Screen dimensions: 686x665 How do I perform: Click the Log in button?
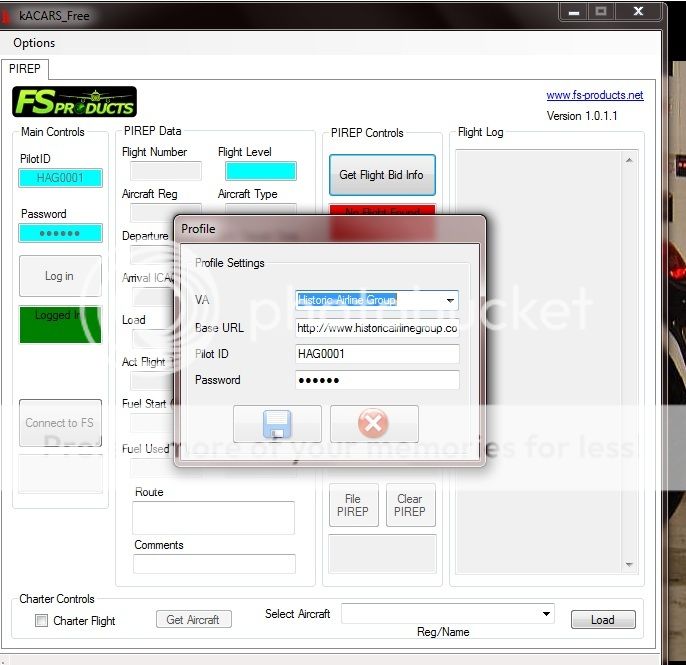tap(60, 276)
